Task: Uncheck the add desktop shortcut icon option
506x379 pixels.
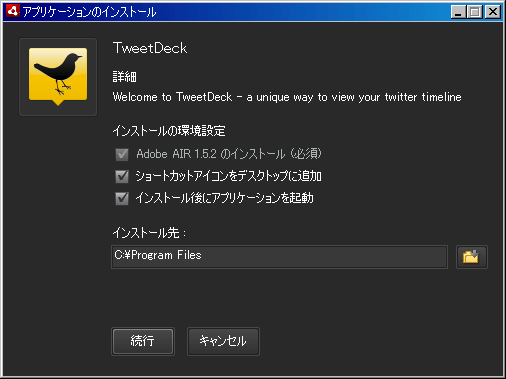Action: click(x=122, y=176)
